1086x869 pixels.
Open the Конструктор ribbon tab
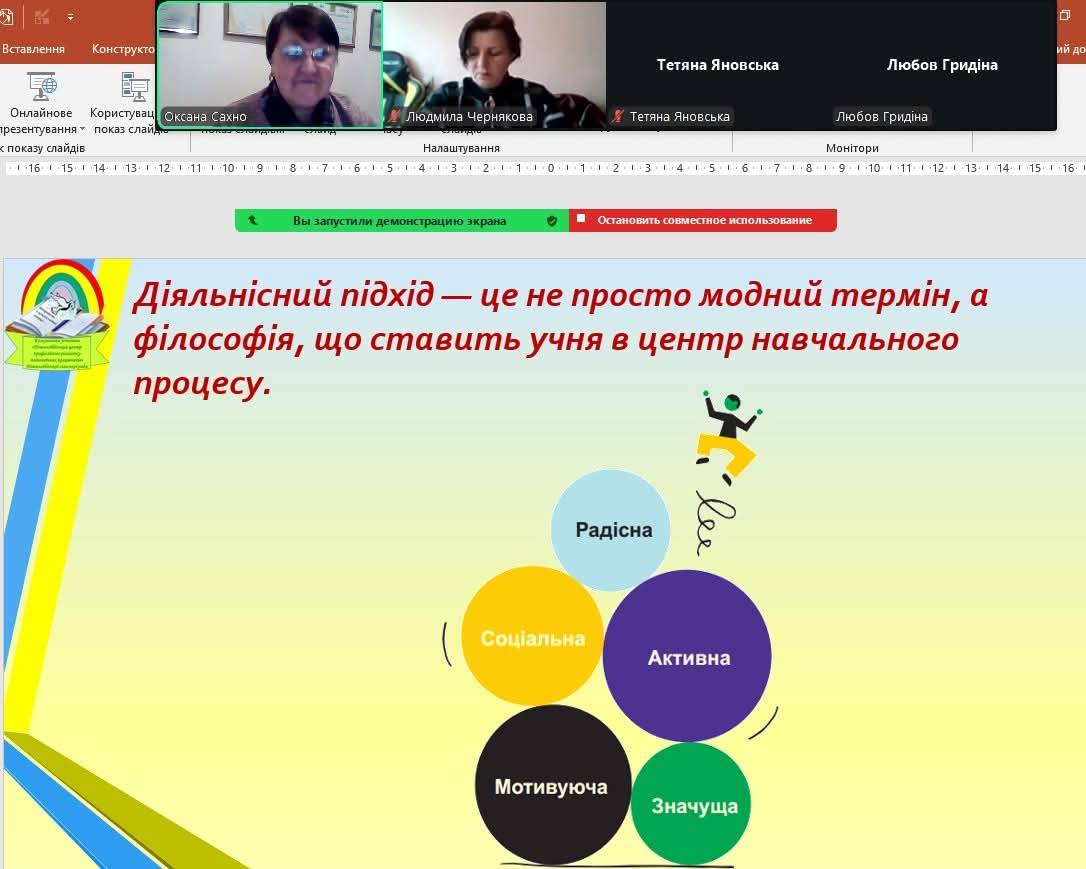pyautogui.click(x=123, y=49)
